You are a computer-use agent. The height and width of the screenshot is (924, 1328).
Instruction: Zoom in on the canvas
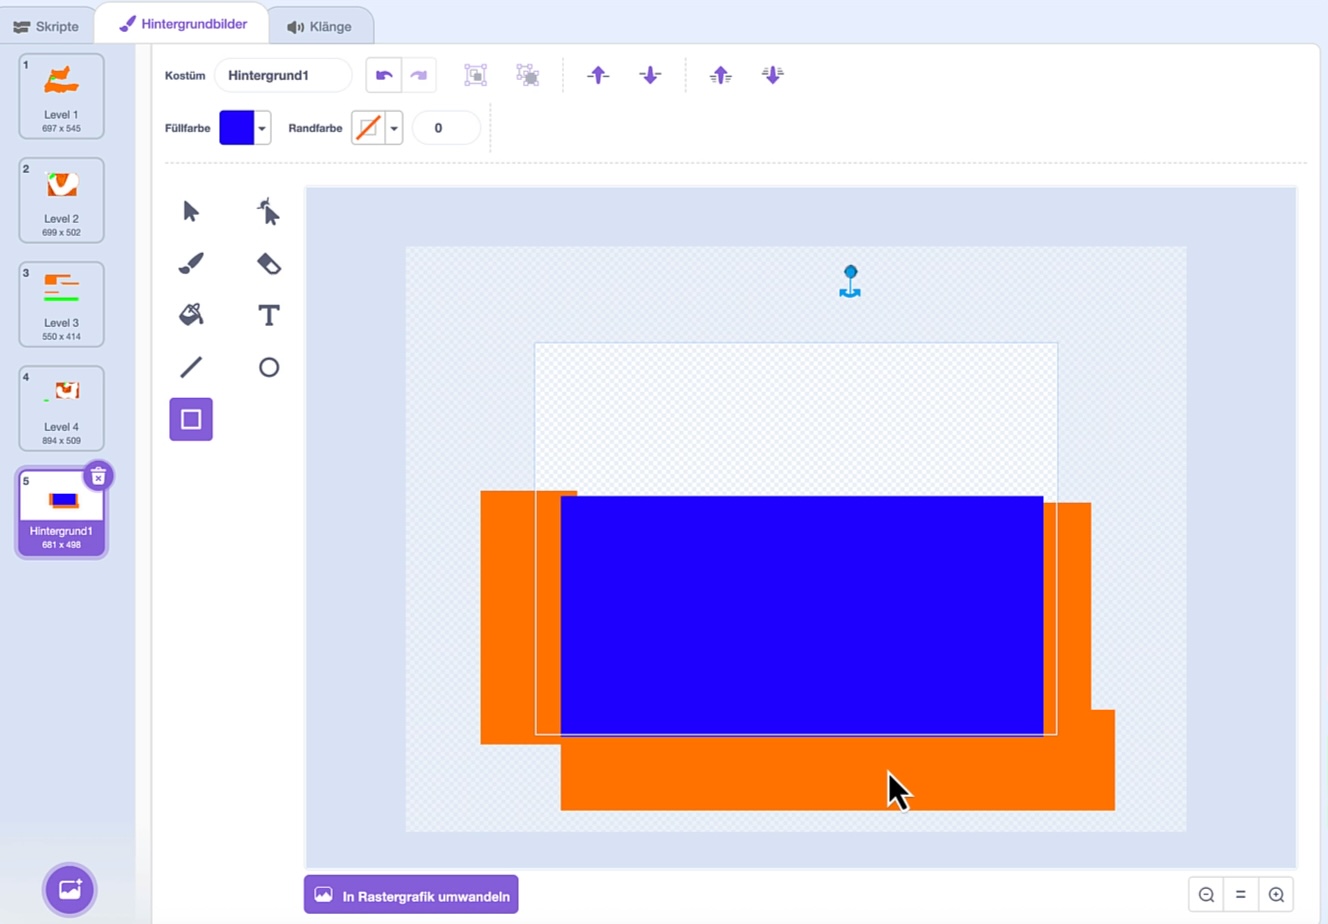tap(1276, 895)
